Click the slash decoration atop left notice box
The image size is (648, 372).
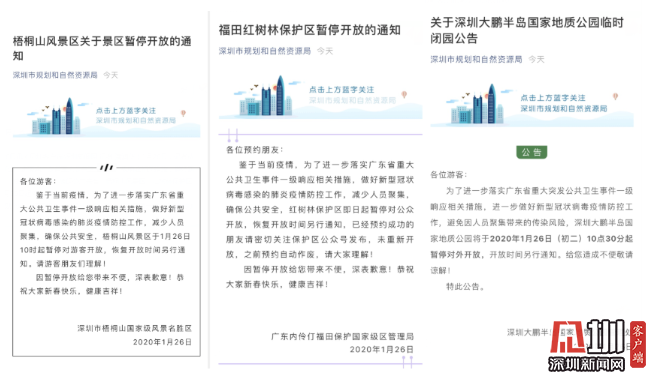pos(106,167)
